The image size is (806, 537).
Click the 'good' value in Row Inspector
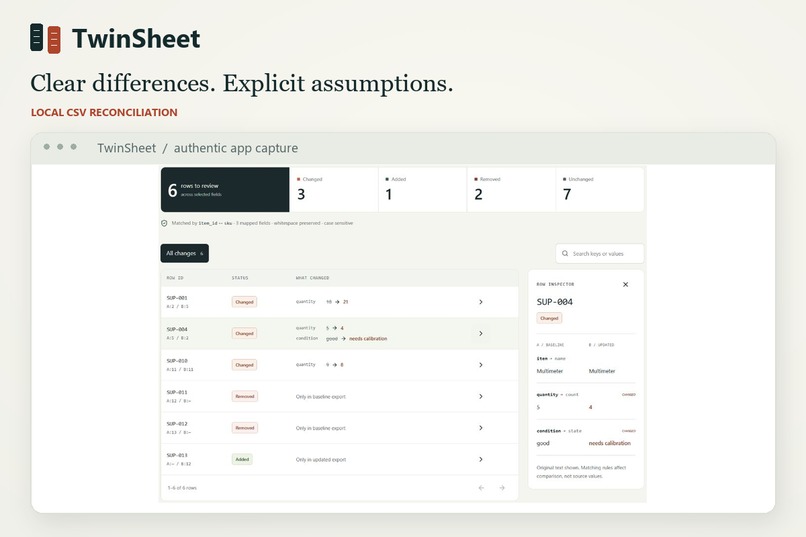(543, 443)
